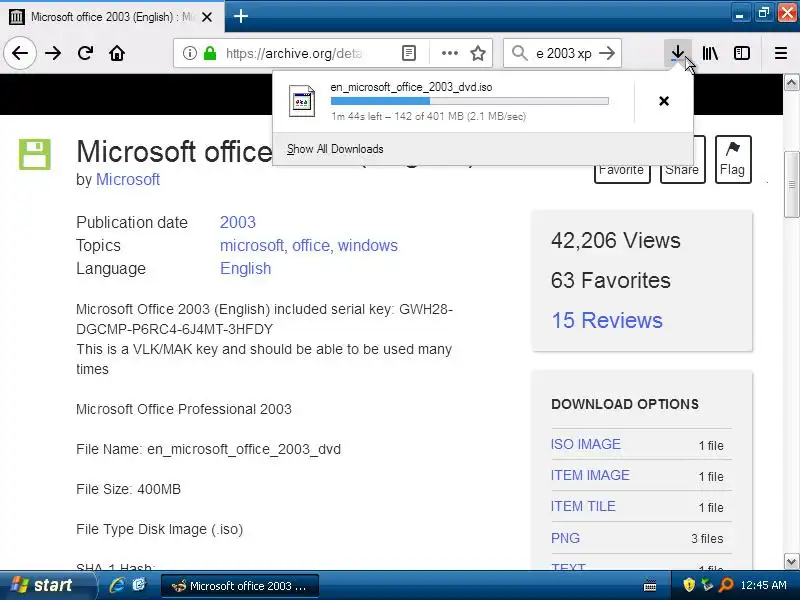Open the Microsoft author link

(x=128, y=179)
